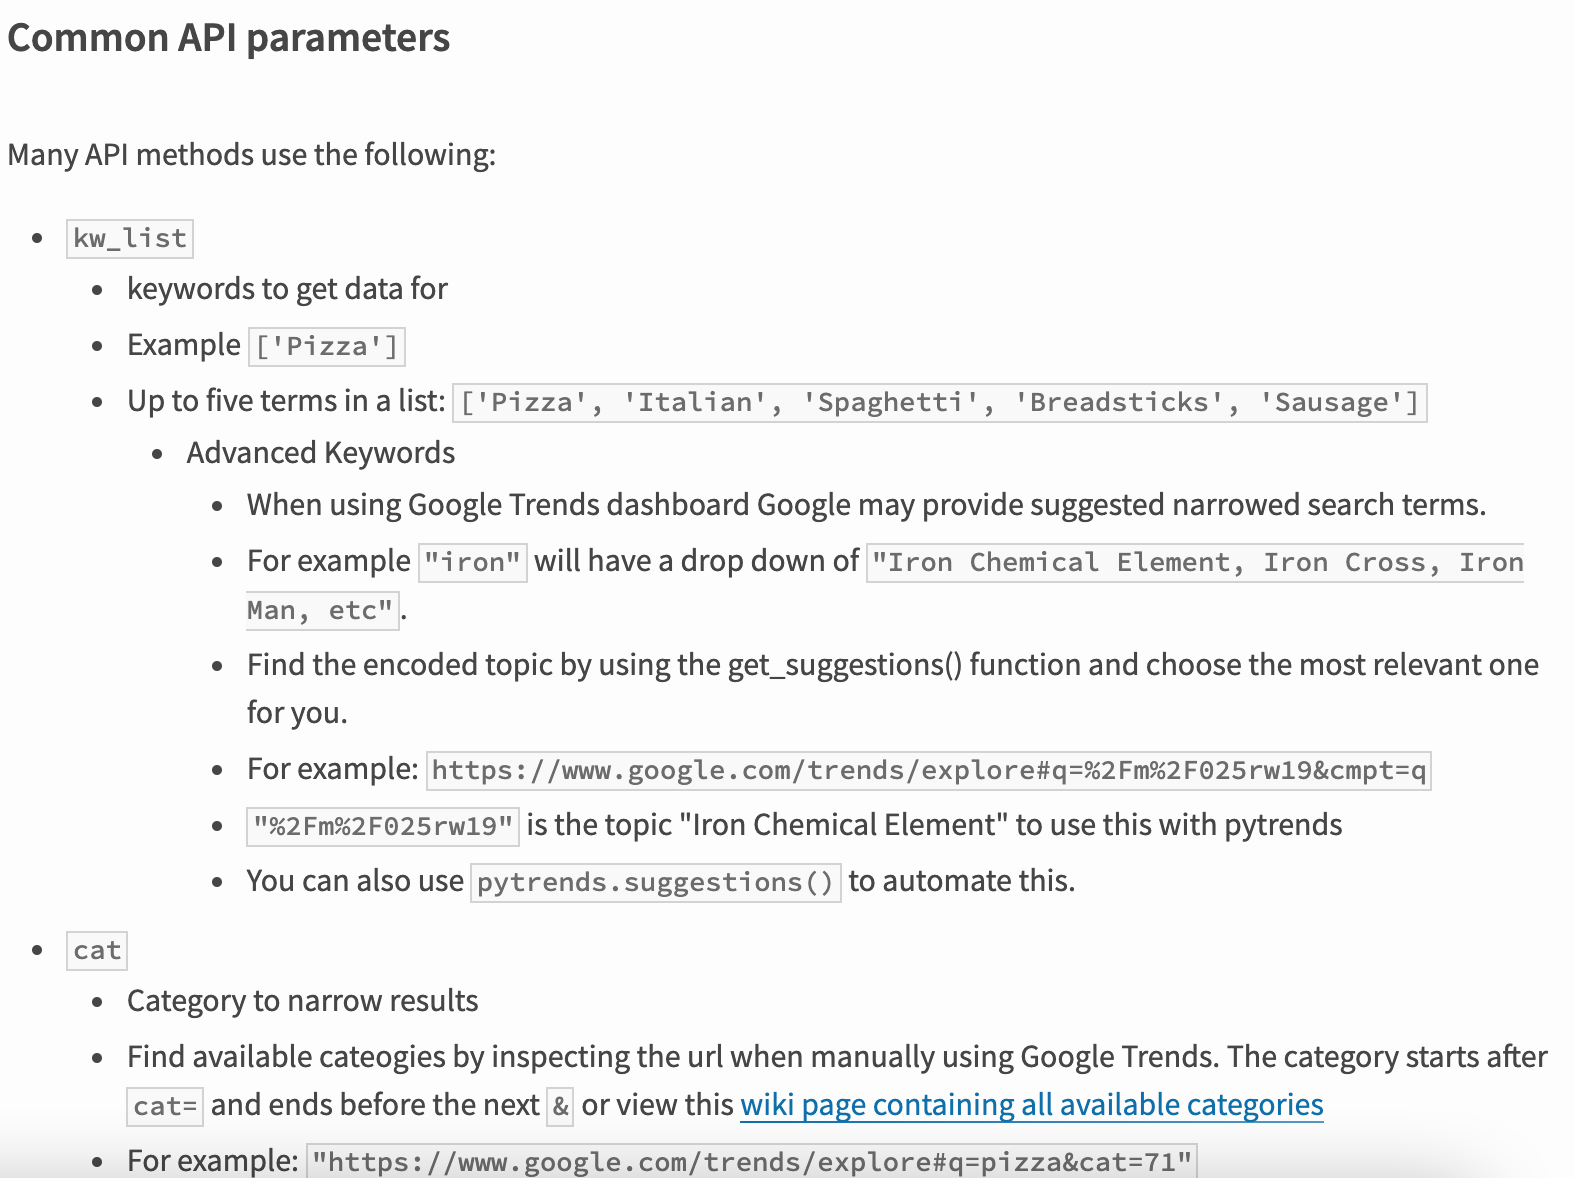Click the Common API parameters heading
This screenshot has height=1178, width=1574.
click(x=229, y=38)
